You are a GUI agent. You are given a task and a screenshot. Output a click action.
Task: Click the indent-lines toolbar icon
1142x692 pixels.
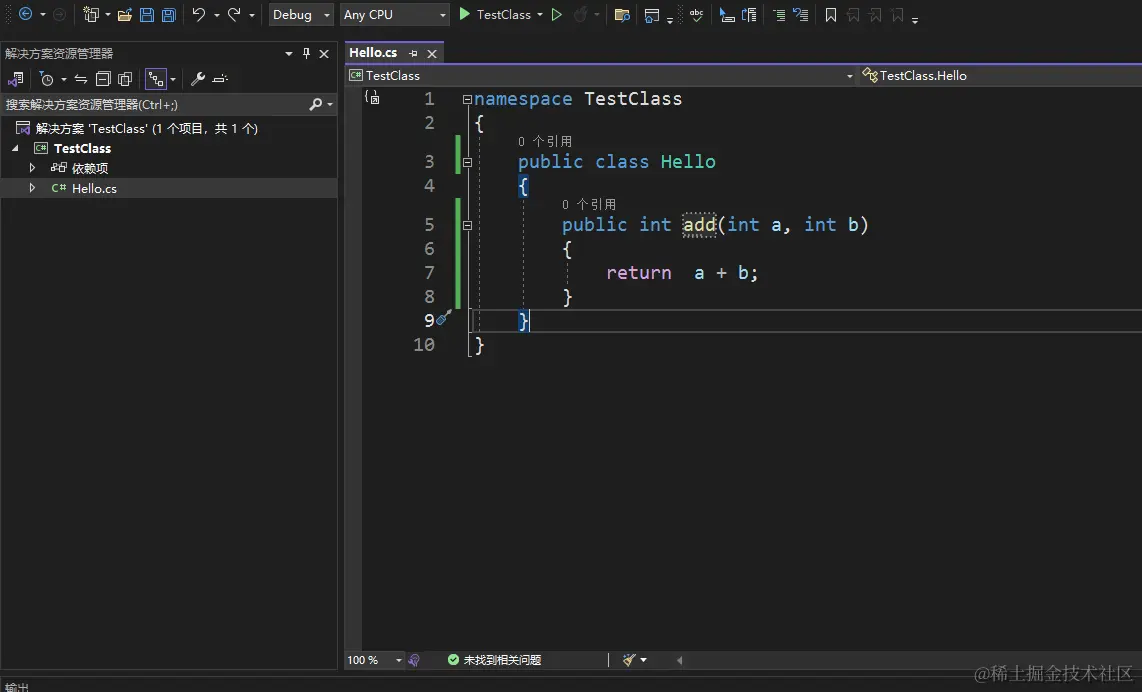pos(779,15)
